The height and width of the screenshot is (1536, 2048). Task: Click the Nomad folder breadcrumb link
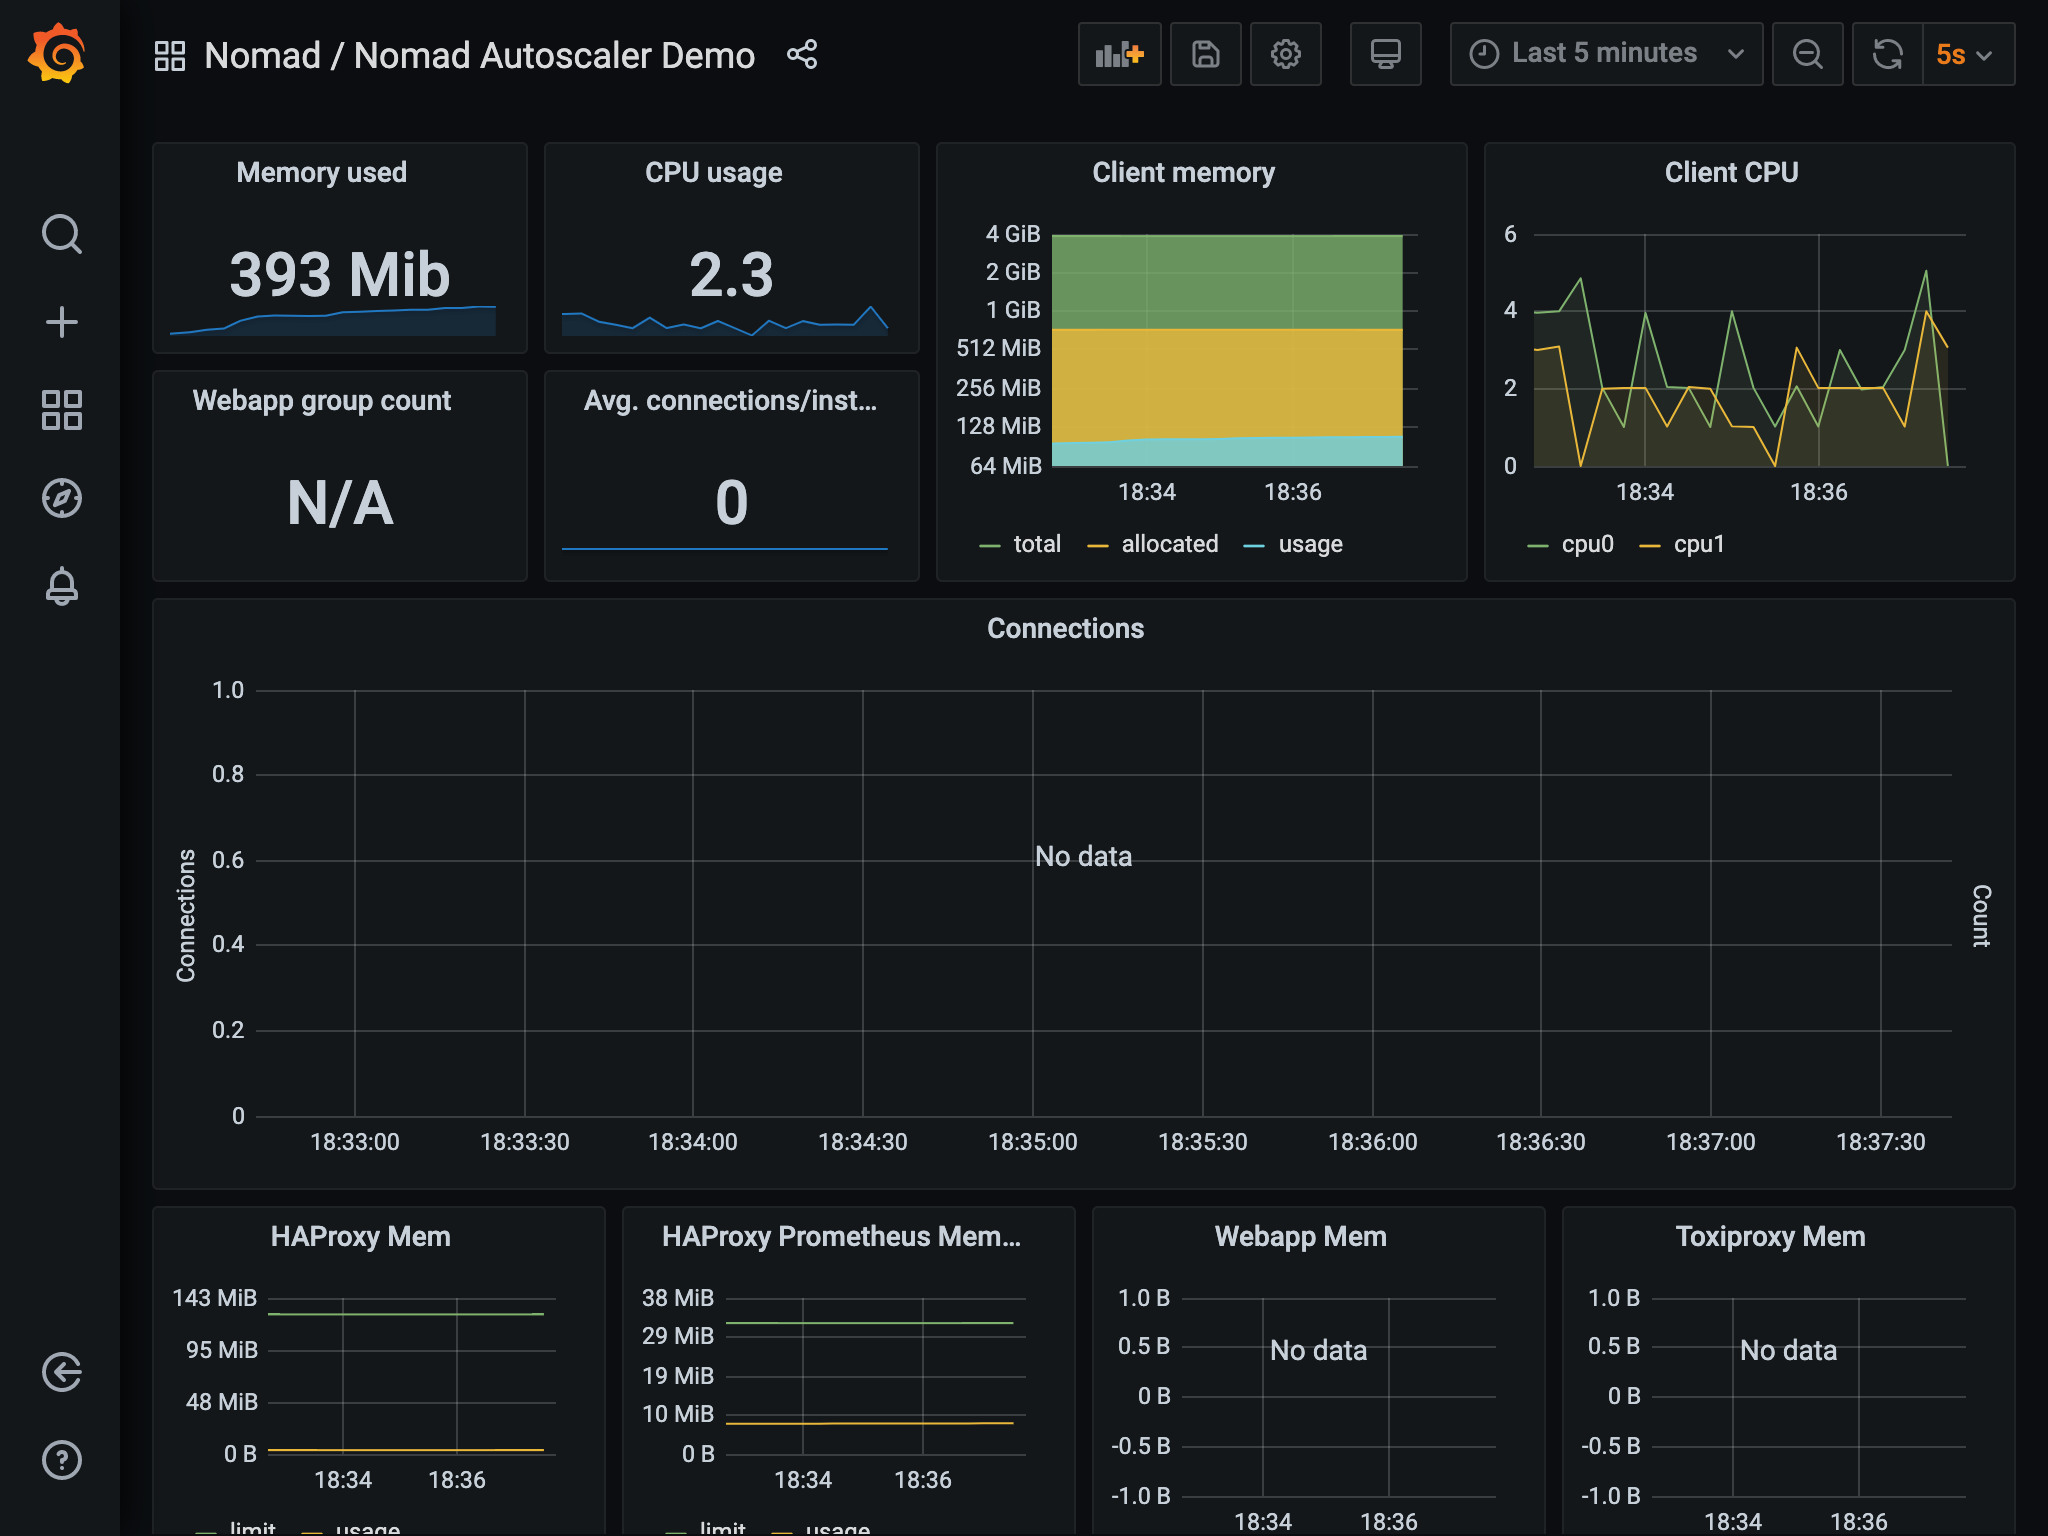pyautogui.click(x=262, y=55)
